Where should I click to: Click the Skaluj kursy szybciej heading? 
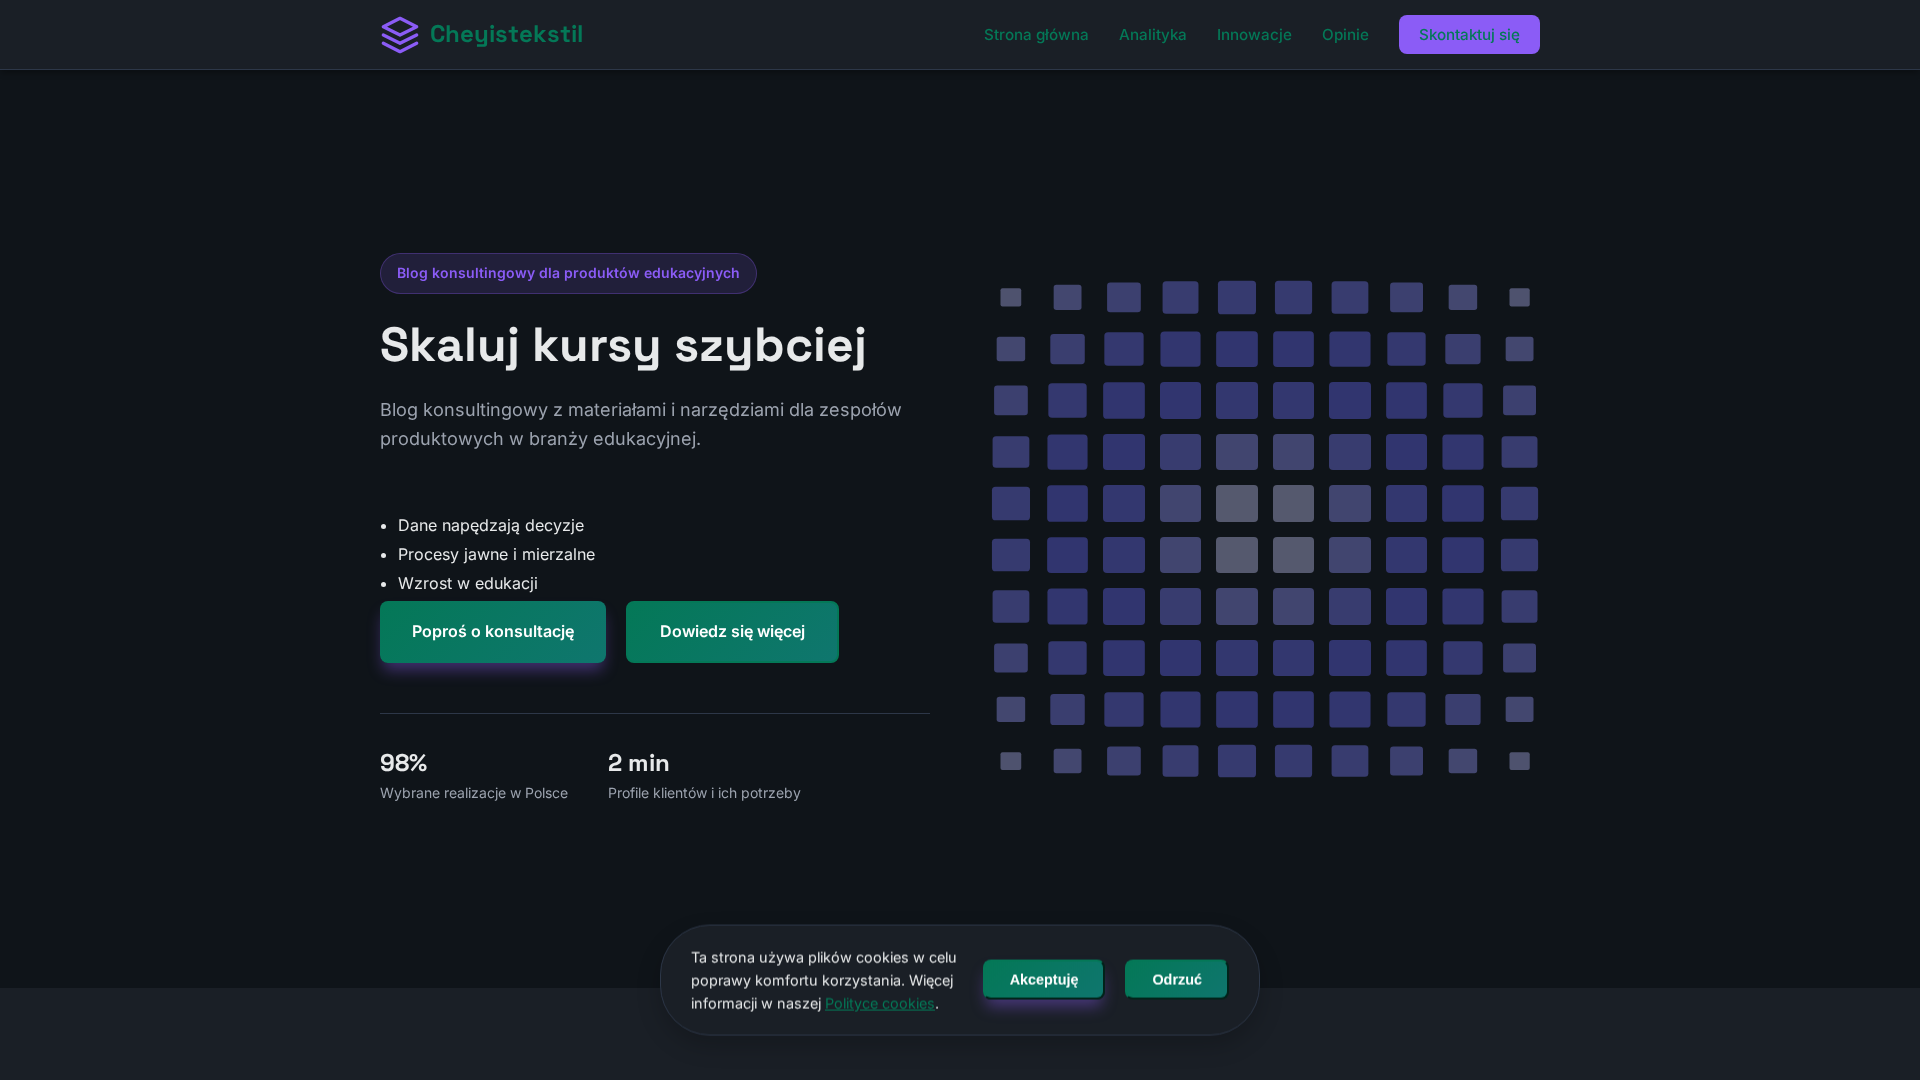coord(623,345)
